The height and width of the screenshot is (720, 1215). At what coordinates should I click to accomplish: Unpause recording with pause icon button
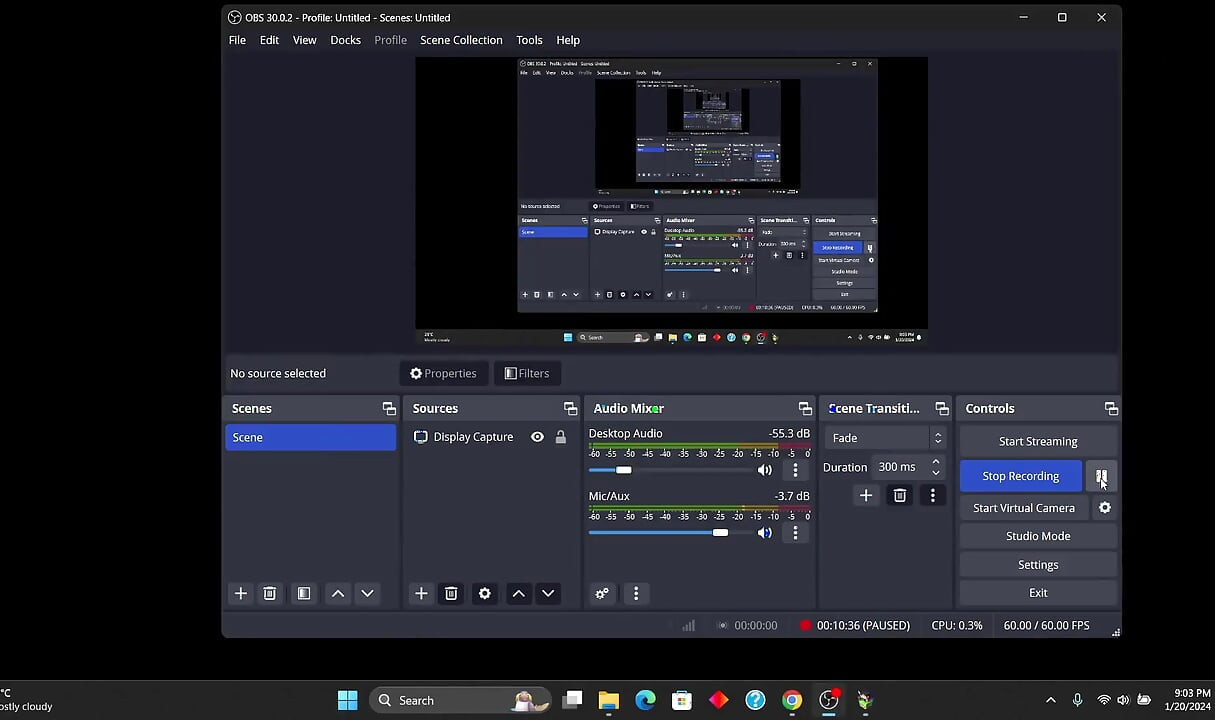point(1101,476)
